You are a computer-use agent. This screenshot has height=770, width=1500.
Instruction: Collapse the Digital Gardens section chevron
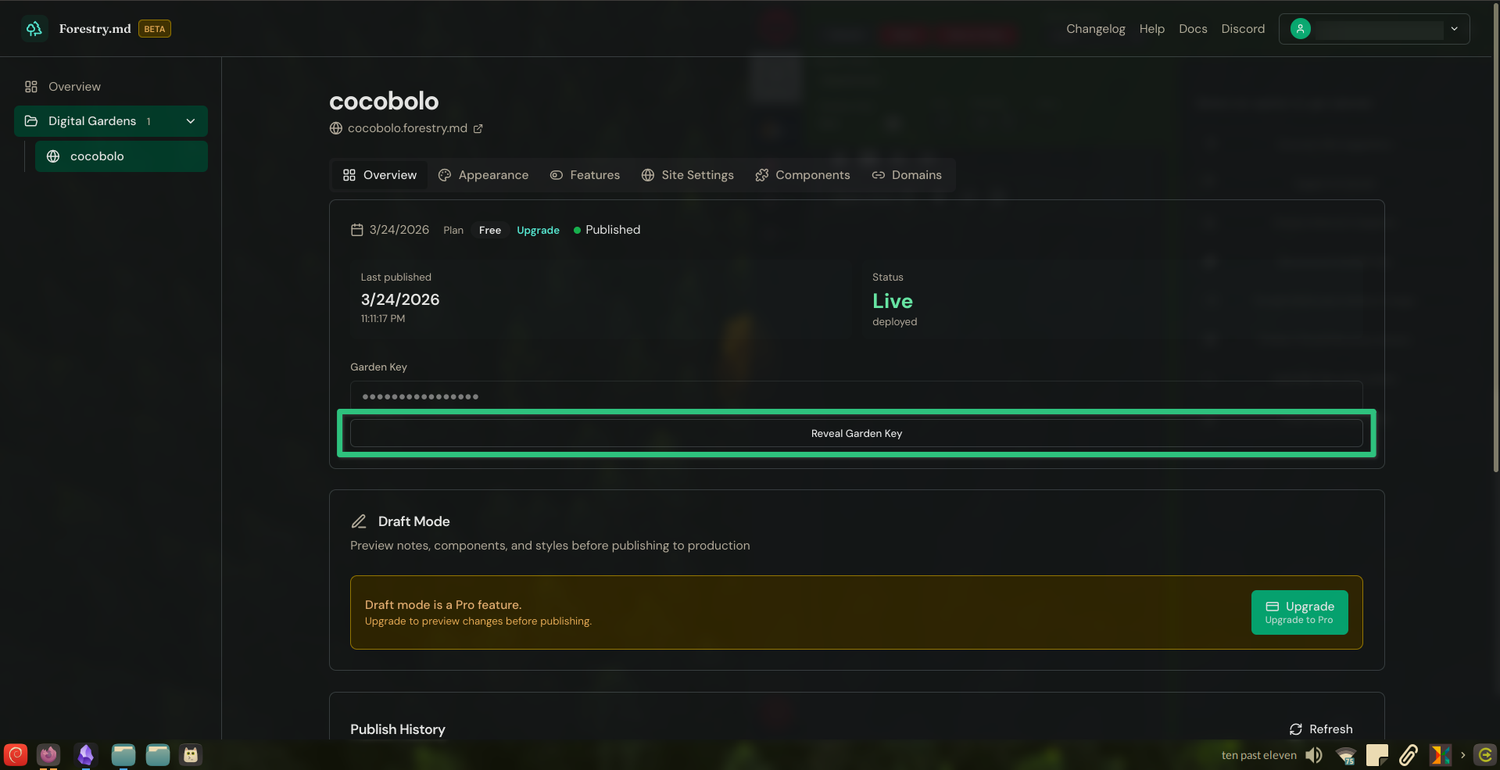(190, 121)
